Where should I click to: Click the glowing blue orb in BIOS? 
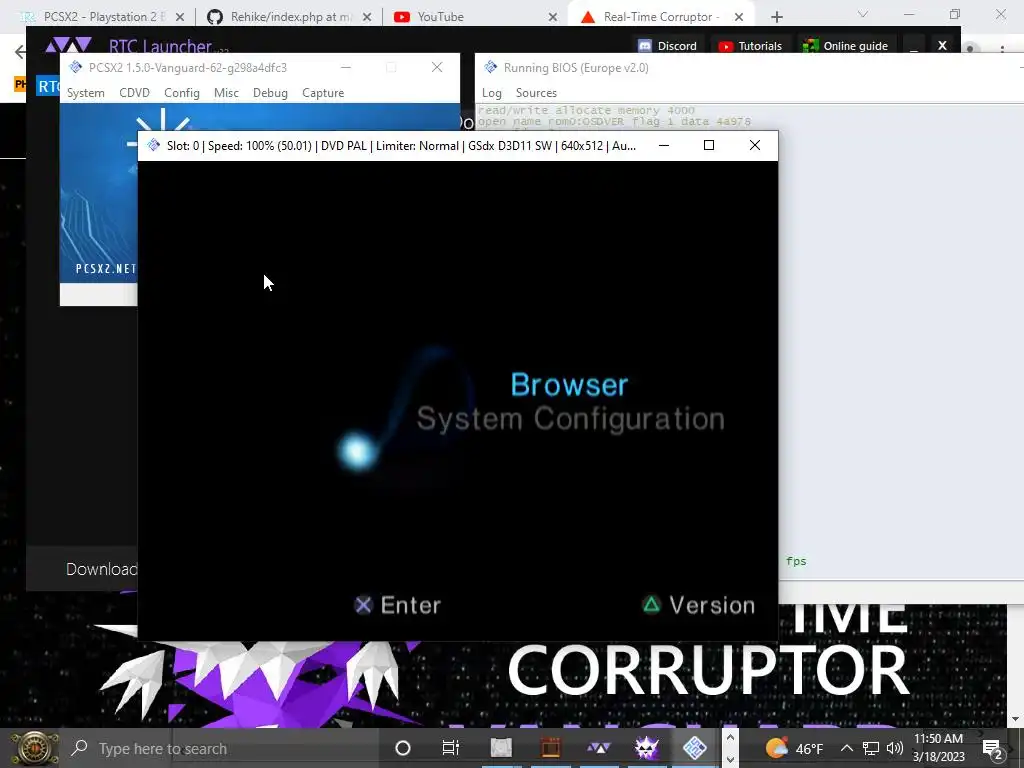357,451
